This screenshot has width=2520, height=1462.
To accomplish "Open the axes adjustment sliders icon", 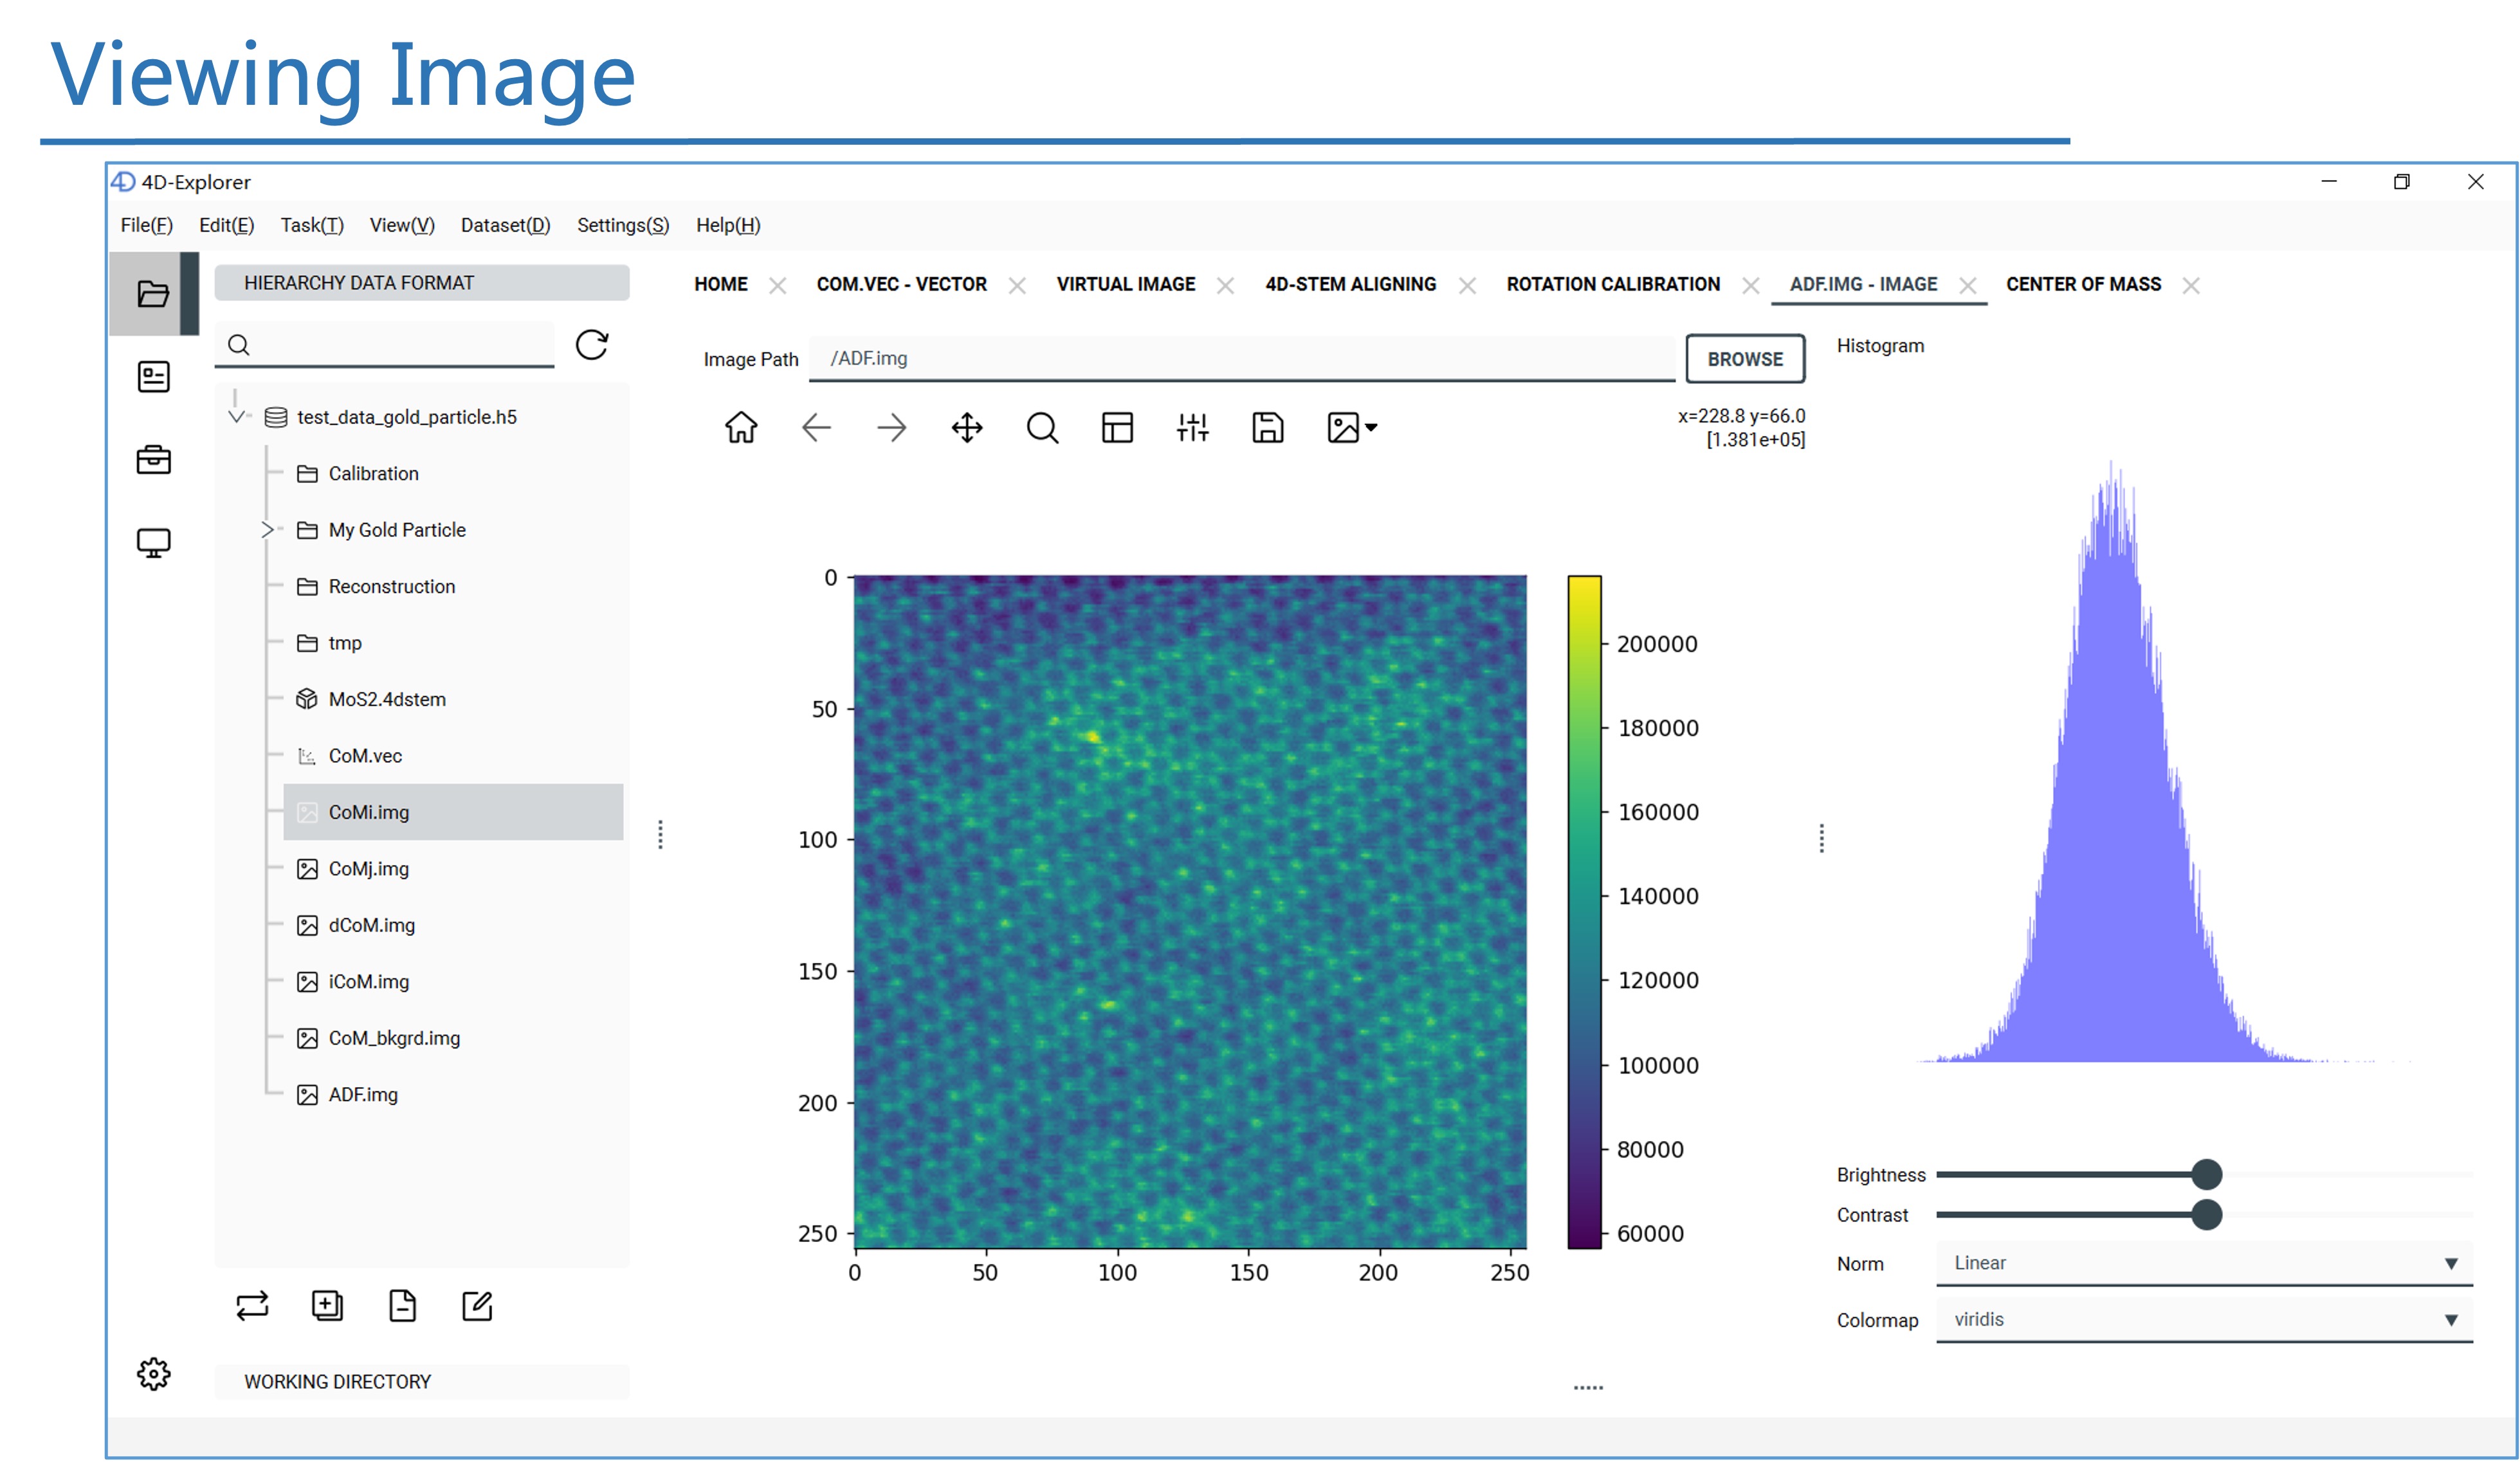I will coord(1192,428).
